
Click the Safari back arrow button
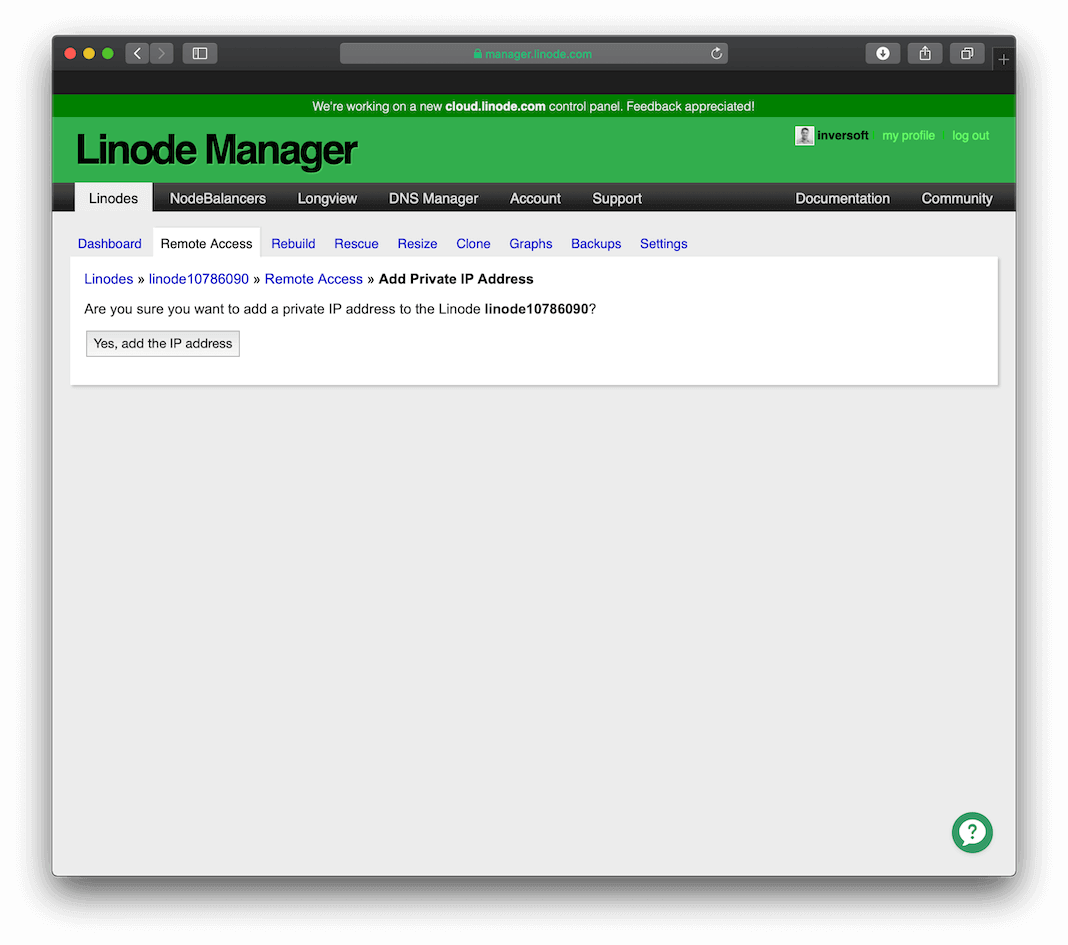pyautogui.click(x=137, y=53)
